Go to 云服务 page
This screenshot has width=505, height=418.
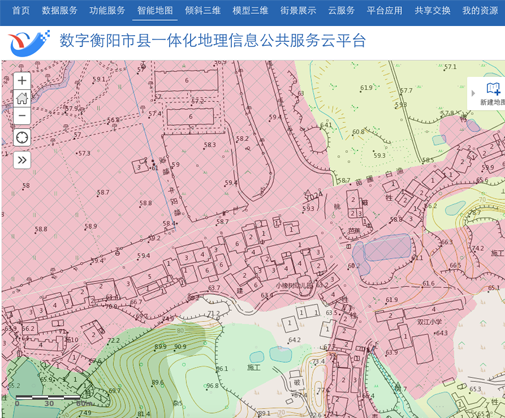(341, 11)
